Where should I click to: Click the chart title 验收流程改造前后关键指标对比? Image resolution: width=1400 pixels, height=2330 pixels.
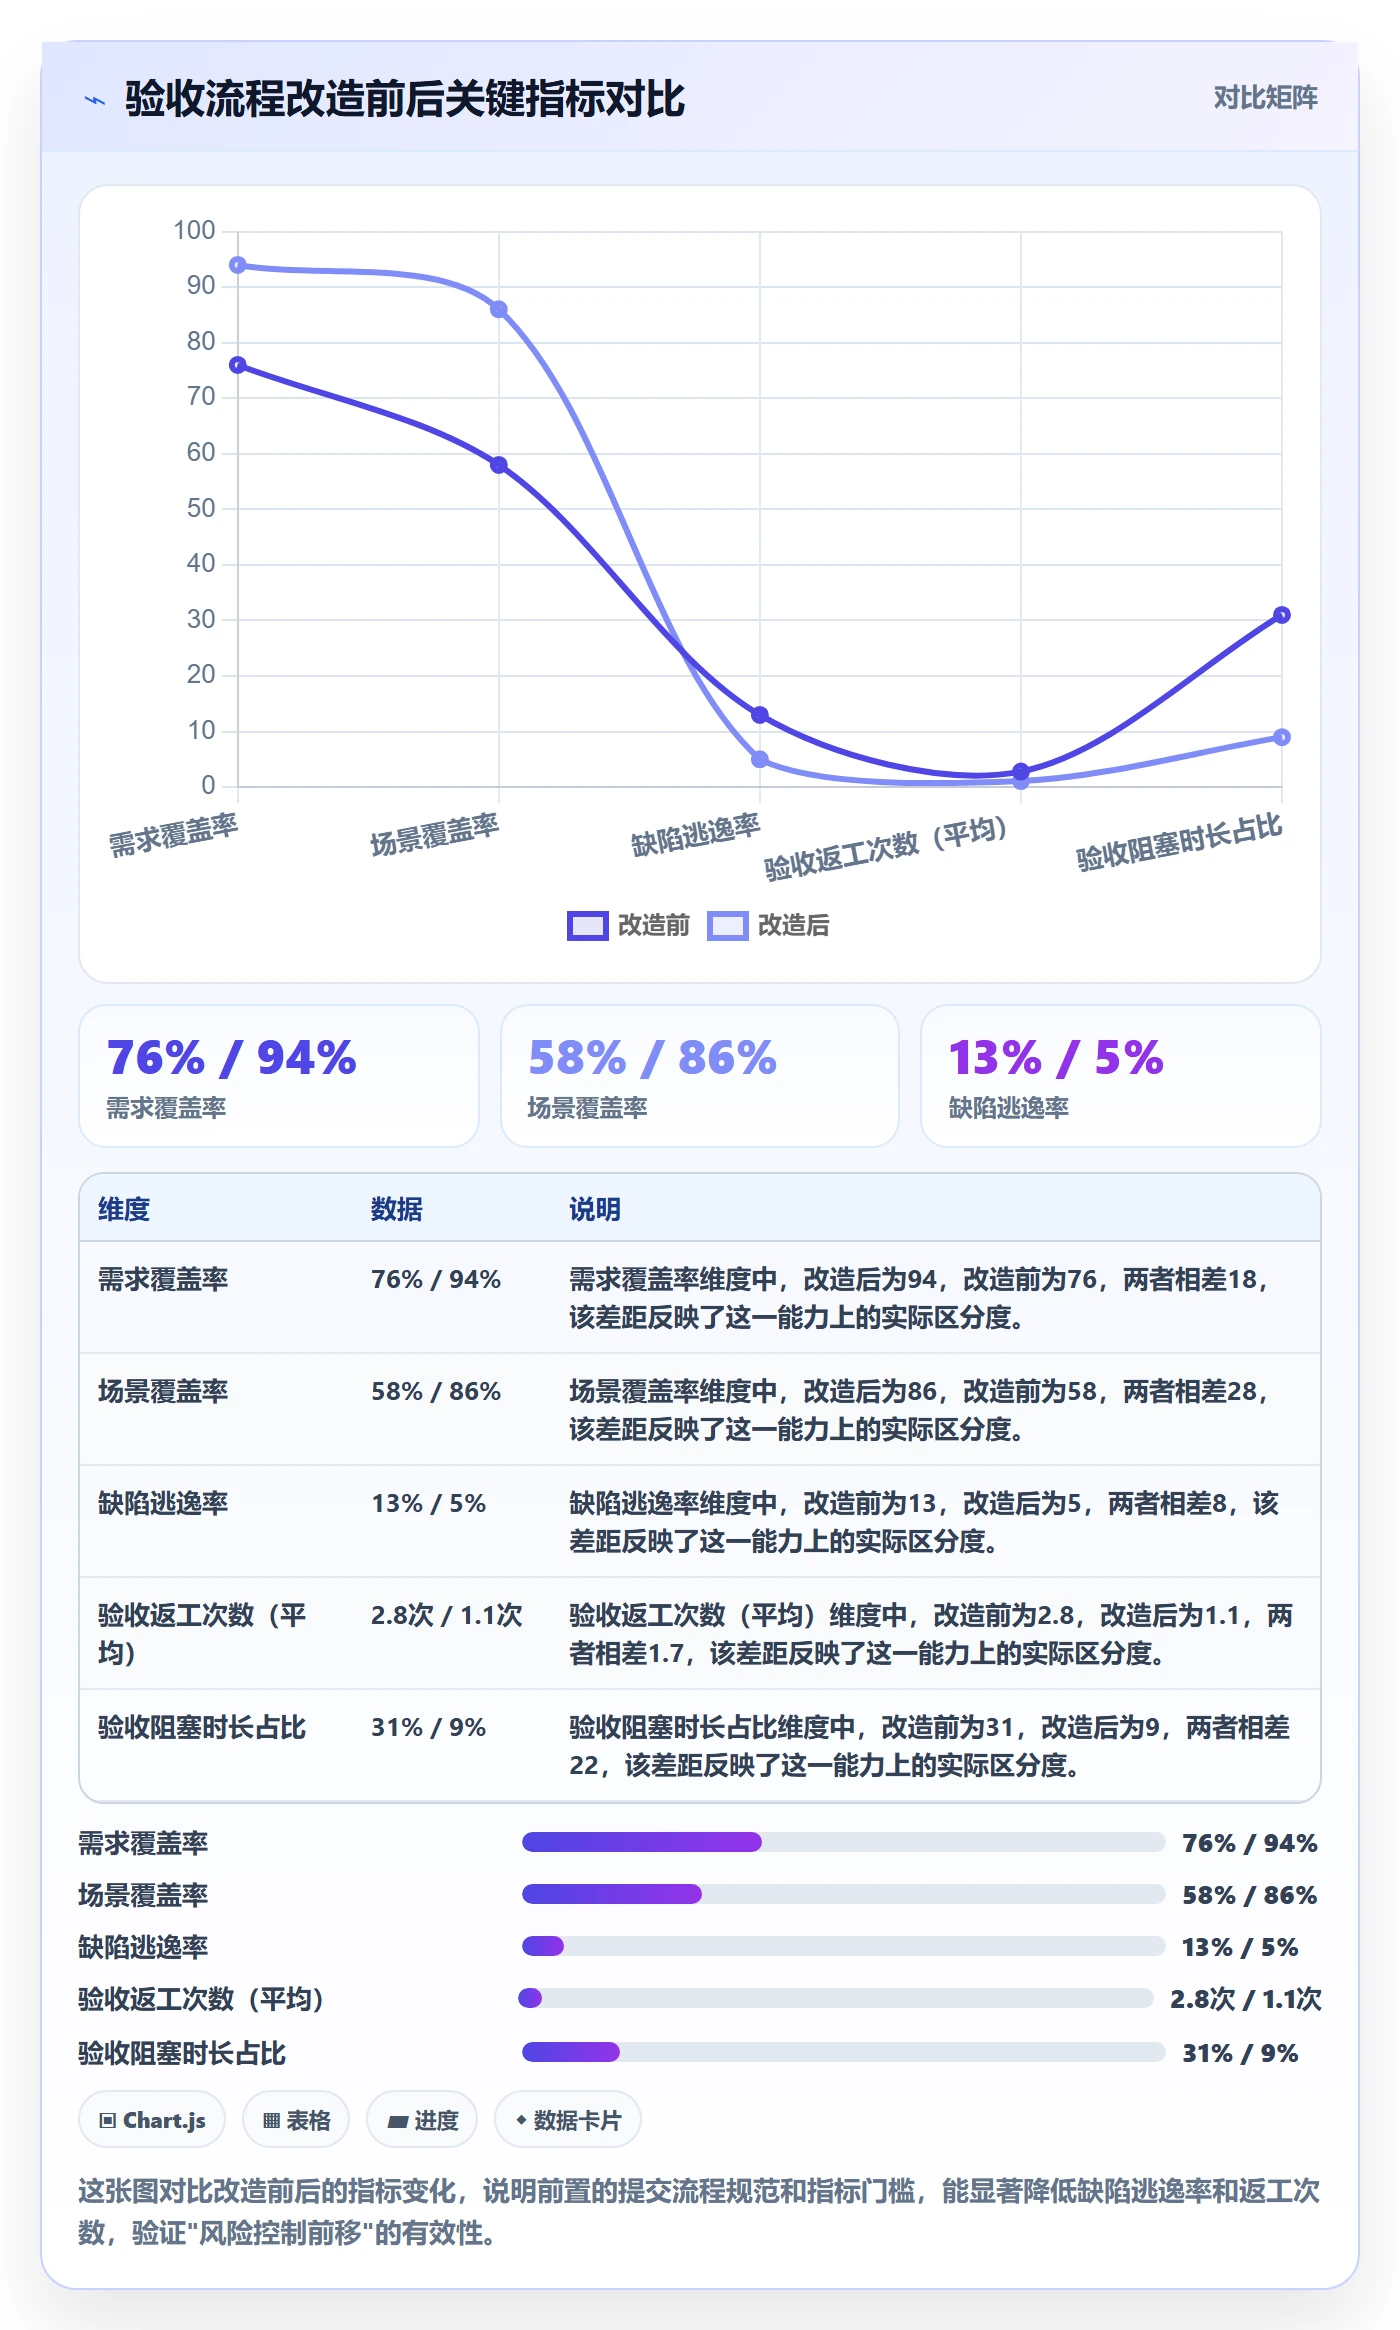[x=405, y=99]
